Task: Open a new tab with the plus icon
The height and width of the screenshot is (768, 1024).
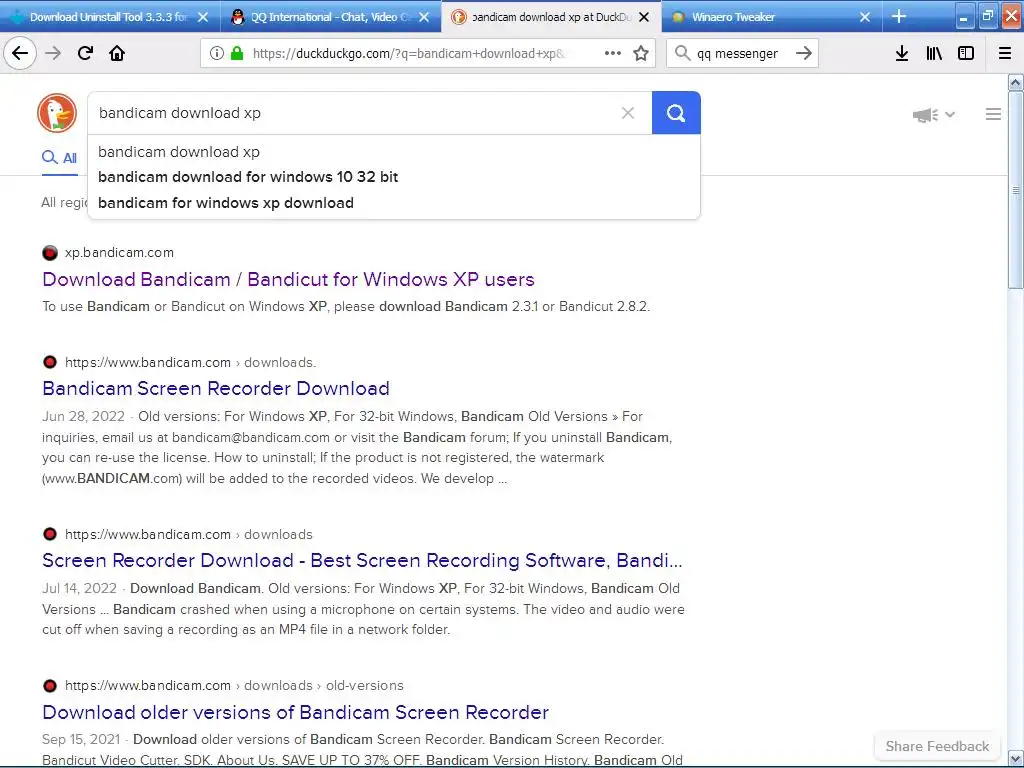Action: (x=899, y=16)
